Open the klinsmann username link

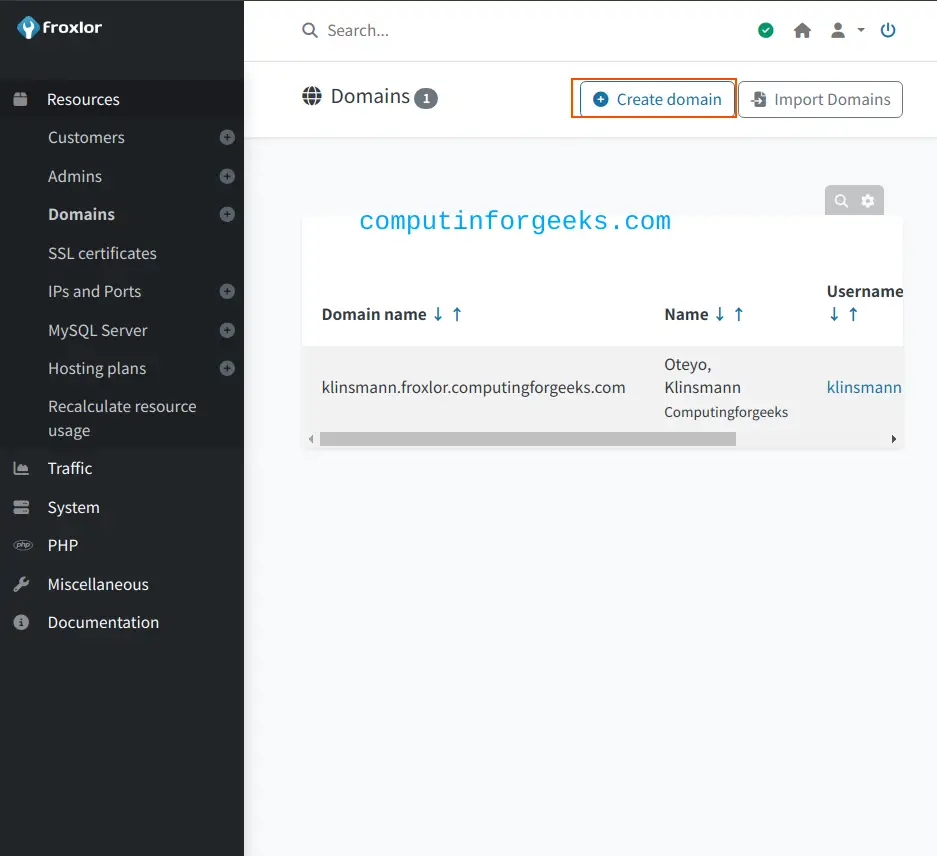(x=864, y=388)
